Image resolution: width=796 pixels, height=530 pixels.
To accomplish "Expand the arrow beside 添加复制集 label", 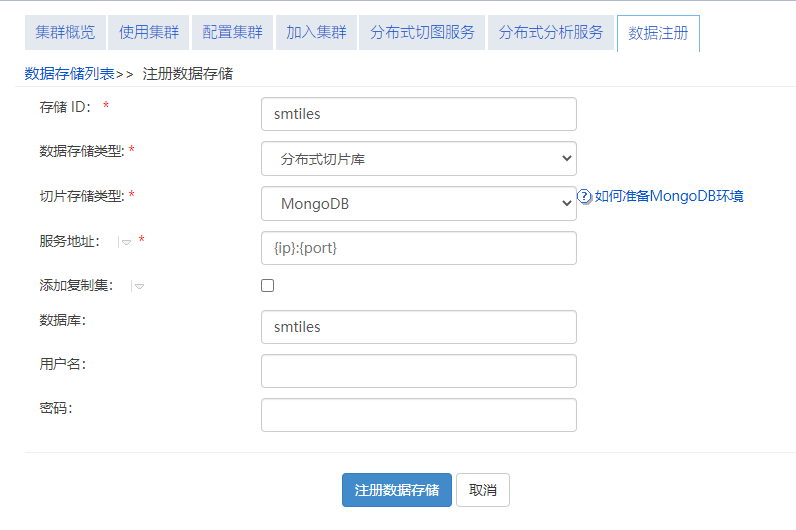I will point(139,286).
